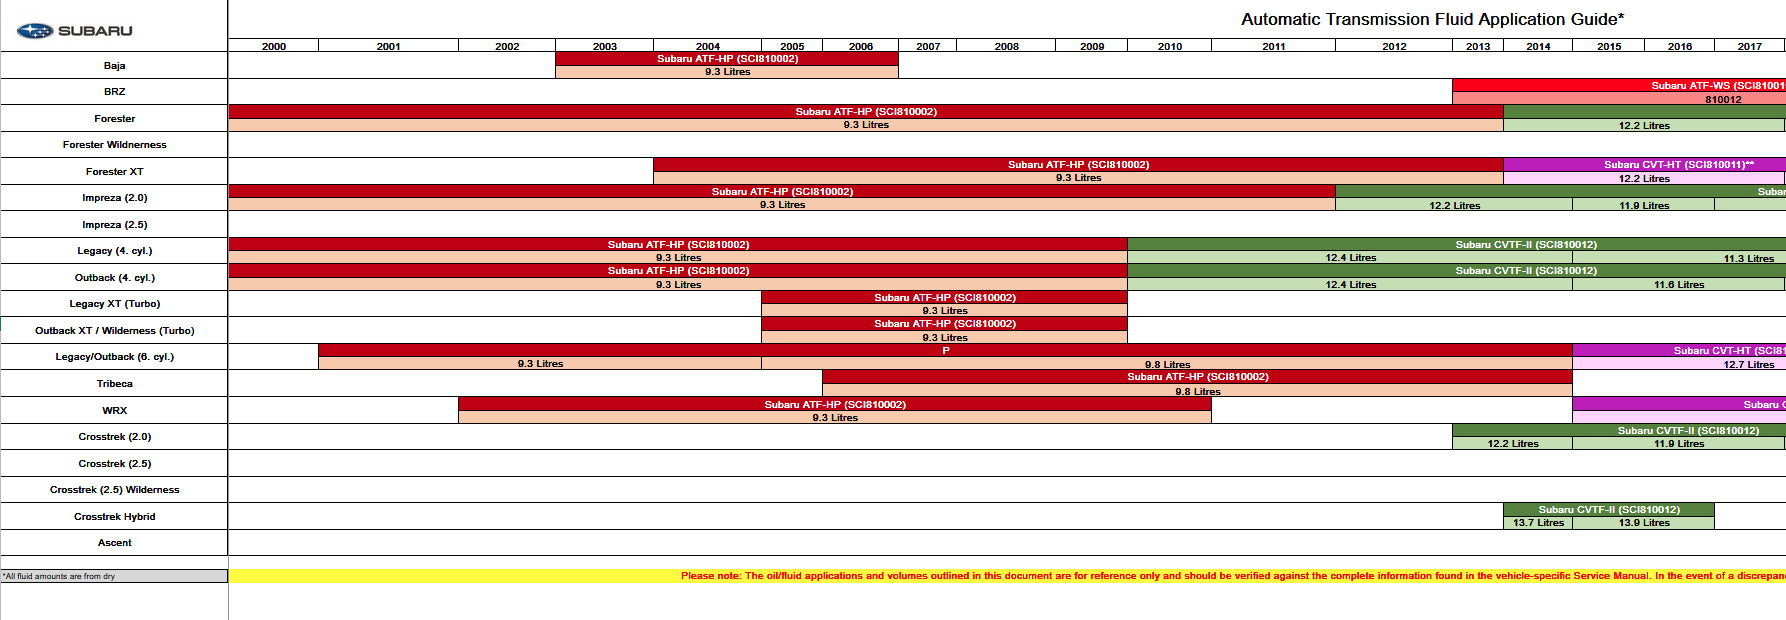Select the ATF-HP bar in the Tribeca row
This screenshot has width=1786, height=620.
pos(1197,377)
